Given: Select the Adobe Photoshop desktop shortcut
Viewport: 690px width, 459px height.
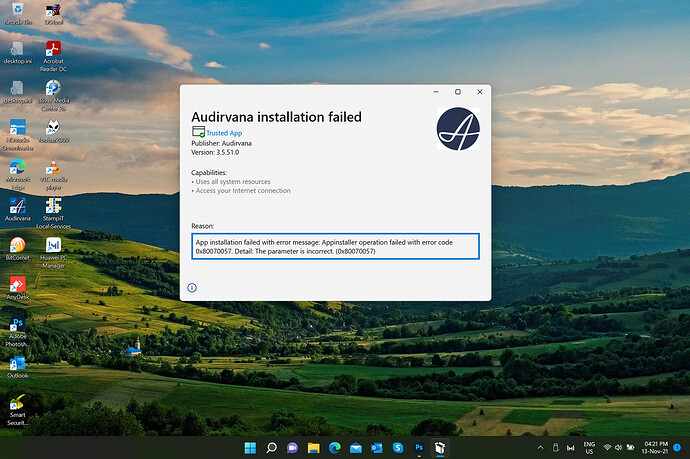Looking at the screenshot, I should [x=18, y=331].
